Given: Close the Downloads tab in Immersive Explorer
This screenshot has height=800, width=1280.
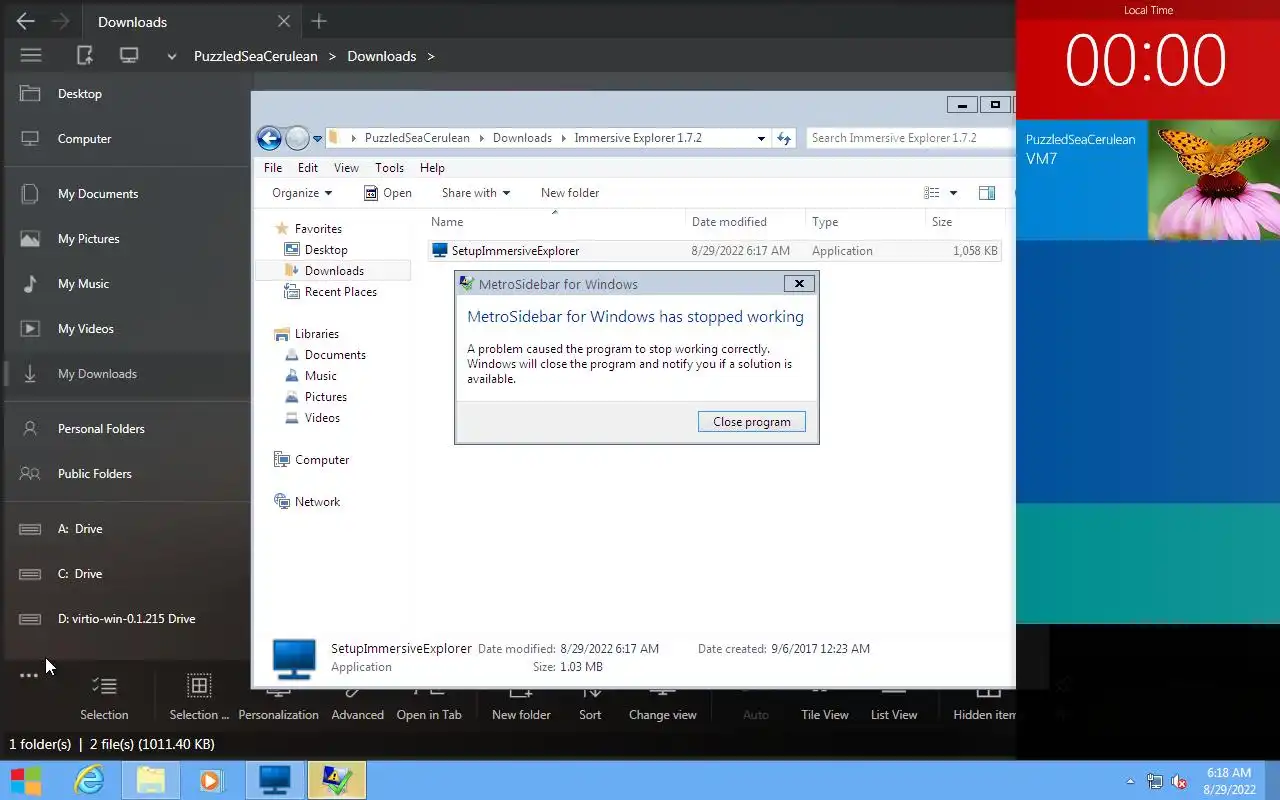Looking at the screenshot, I should [284, 21].
